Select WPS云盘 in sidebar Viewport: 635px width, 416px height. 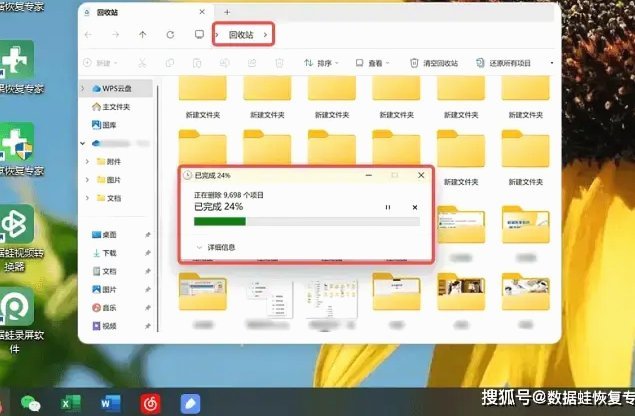point(117,88)
